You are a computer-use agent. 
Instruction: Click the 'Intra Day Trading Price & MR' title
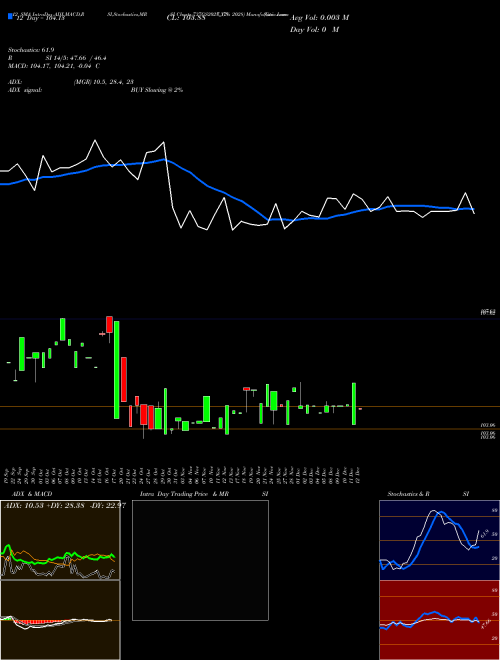point(184,494)
